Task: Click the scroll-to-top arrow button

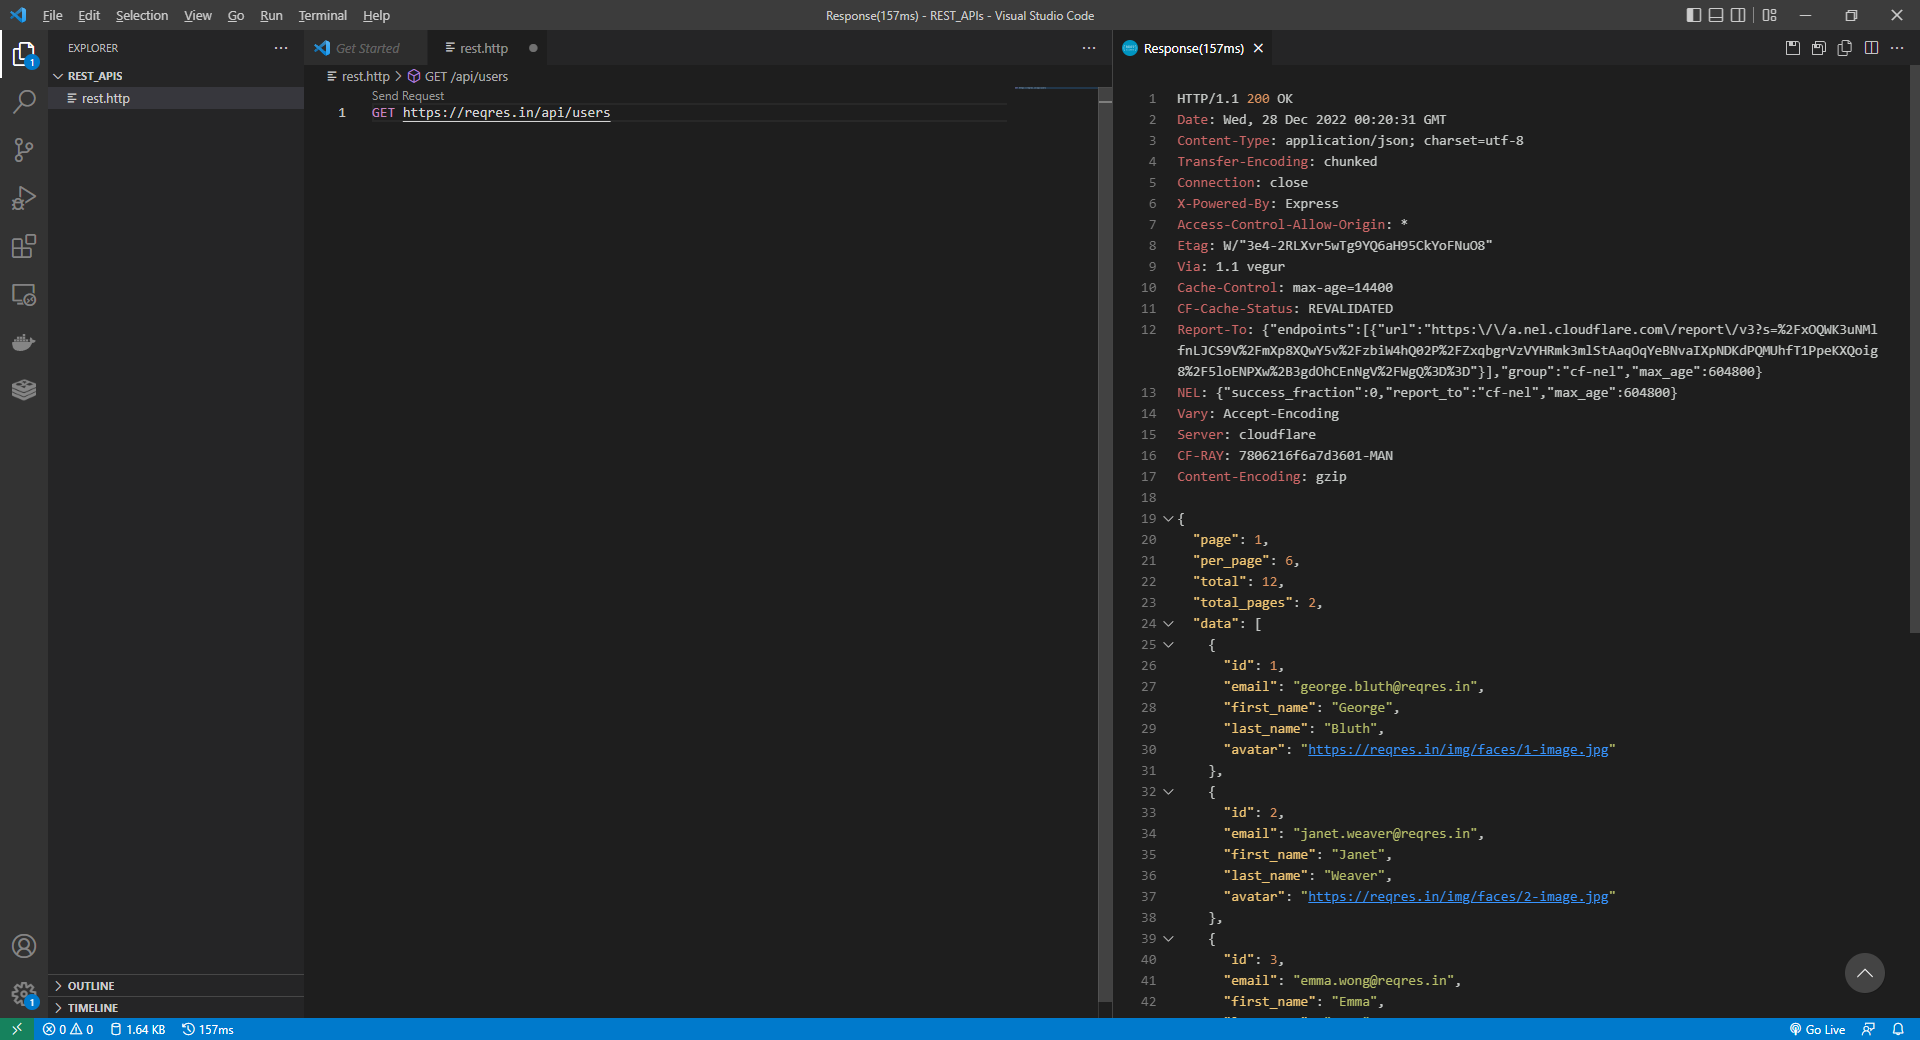Action: tap(1864, 973)
